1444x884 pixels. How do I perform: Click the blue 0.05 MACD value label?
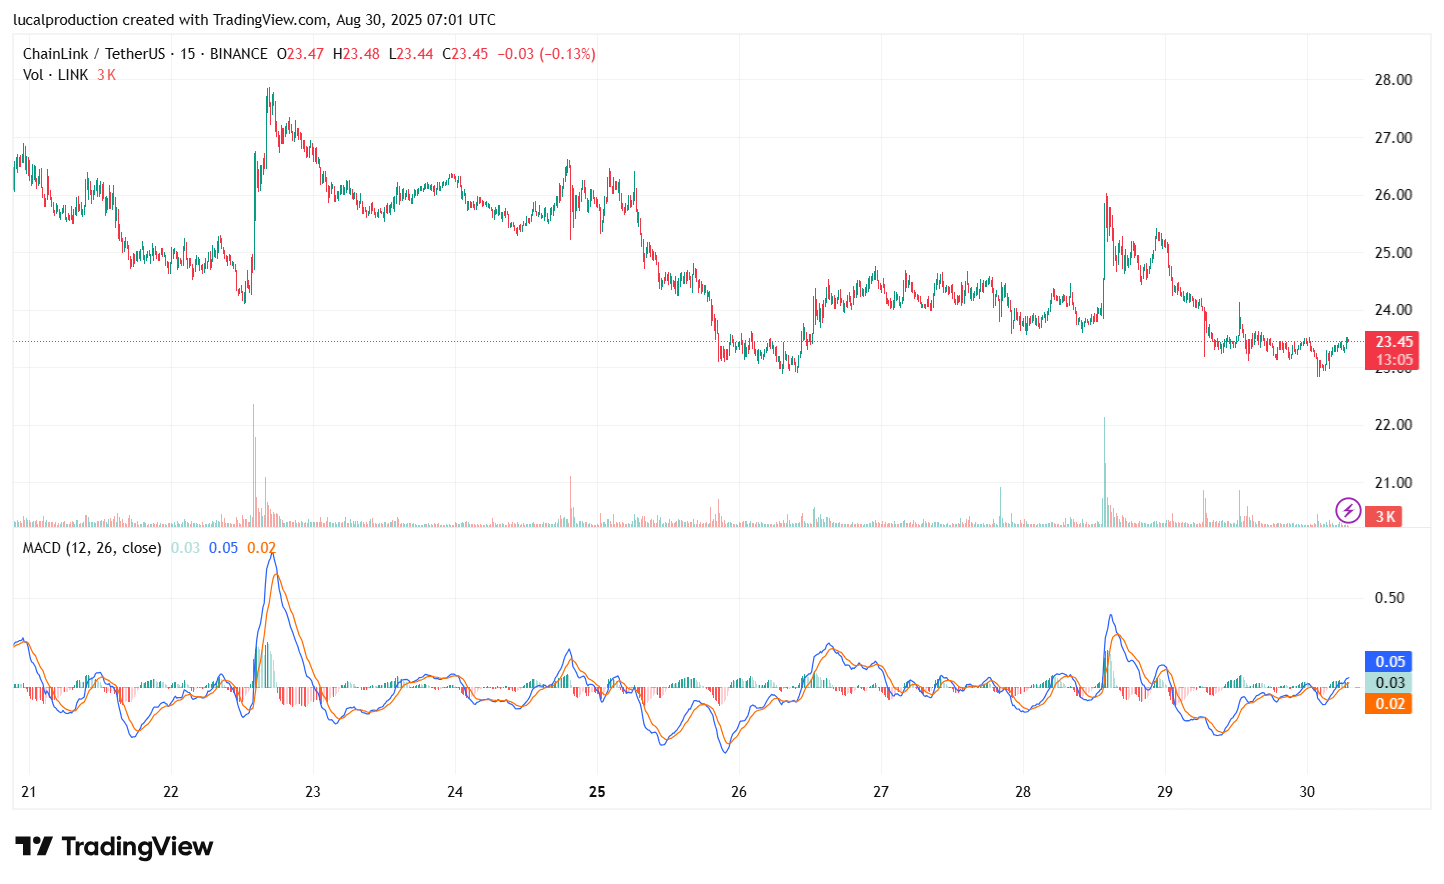point(1389,662)
